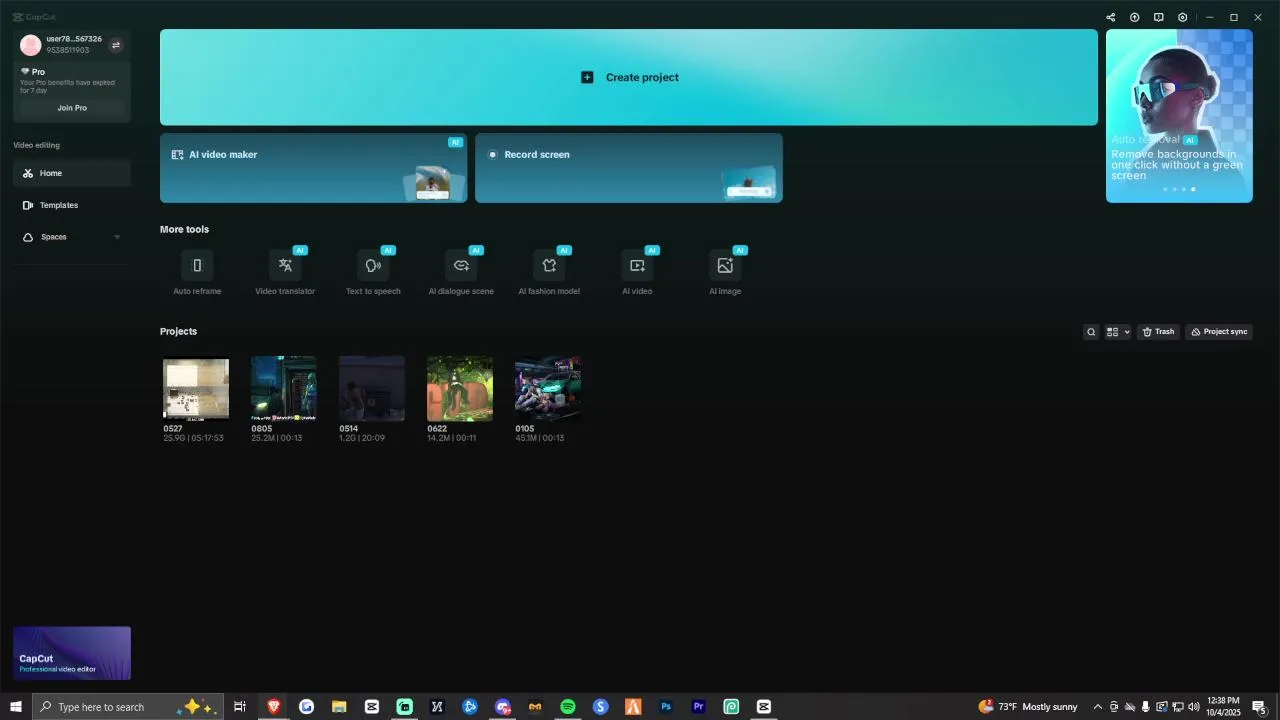This screenshot has width=1280, height=720.
Task: Open the feedback icon in title bar
Action: [x=1159, y=17]
